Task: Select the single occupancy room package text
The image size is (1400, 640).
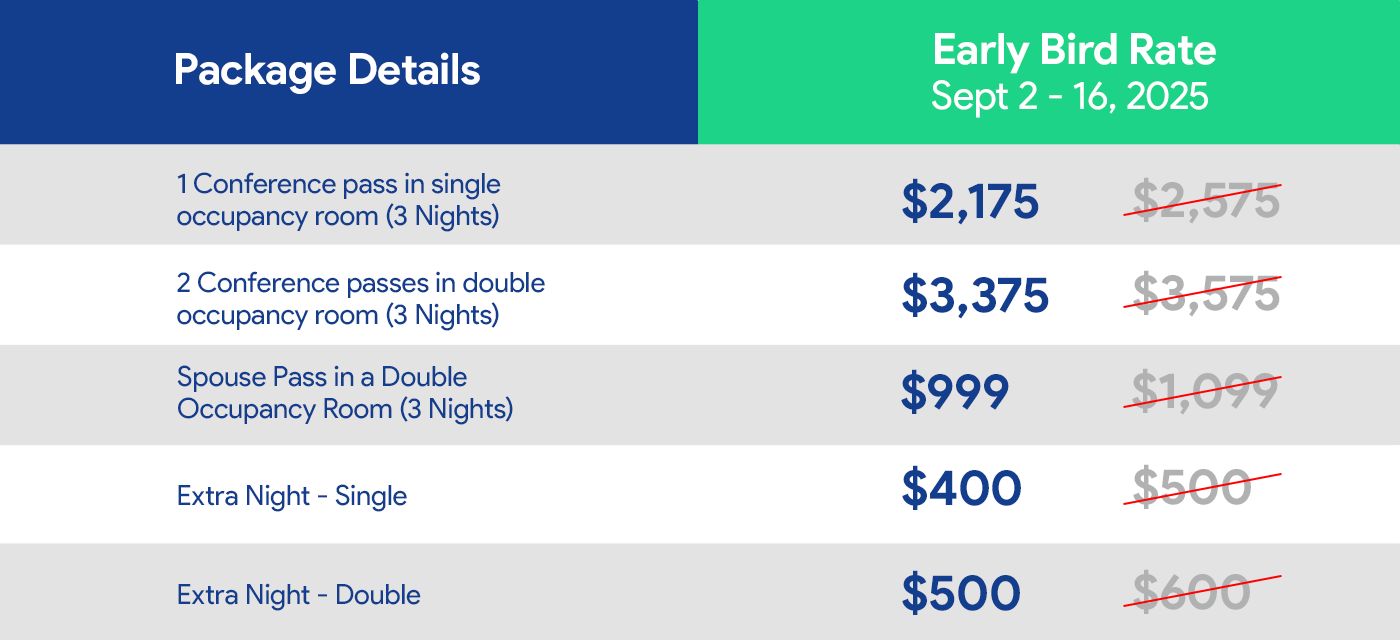Action: coord(339,200)
